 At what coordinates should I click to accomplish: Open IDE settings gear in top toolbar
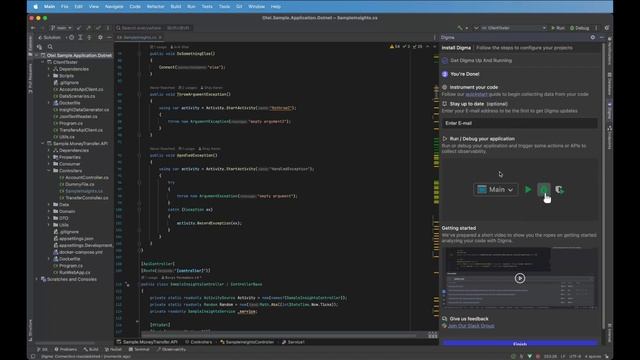coord(607,28)
